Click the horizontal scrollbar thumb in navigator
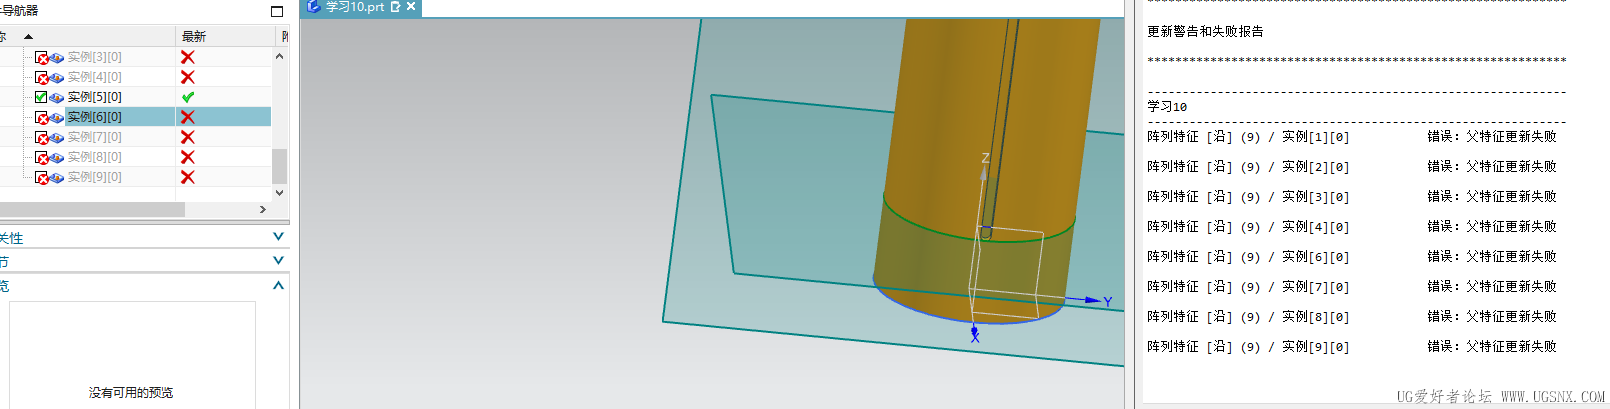The image size is (1610, 409). pyautogui.click(x=92, y=210)
